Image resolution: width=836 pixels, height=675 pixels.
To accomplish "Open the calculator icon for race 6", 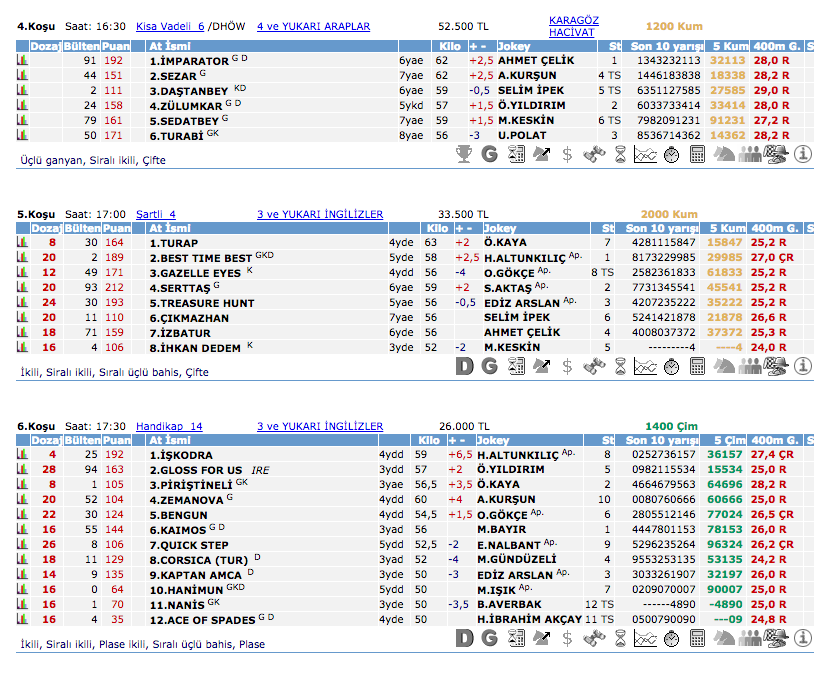I will point(698,639).
